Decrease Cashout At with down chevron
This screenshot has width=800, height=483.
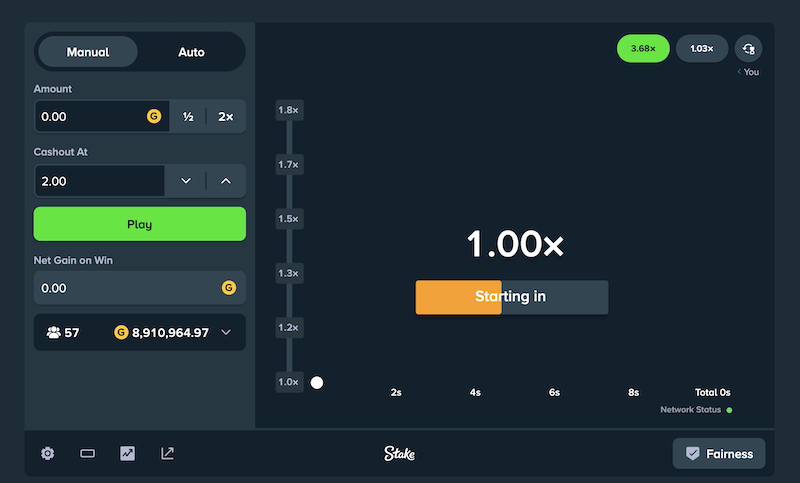point(185,181)
